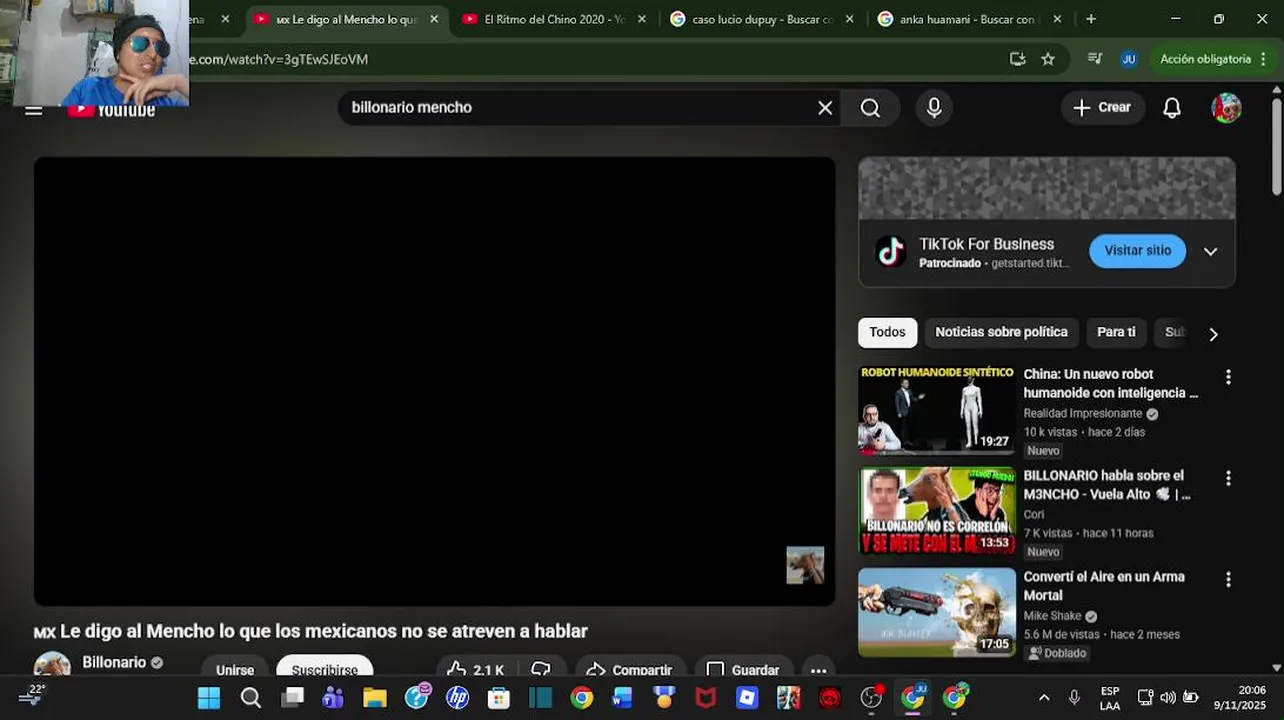Click the ESP LAA language indicator
The height and width of the screenshot is (720, 1284).
coord(1110,698)
